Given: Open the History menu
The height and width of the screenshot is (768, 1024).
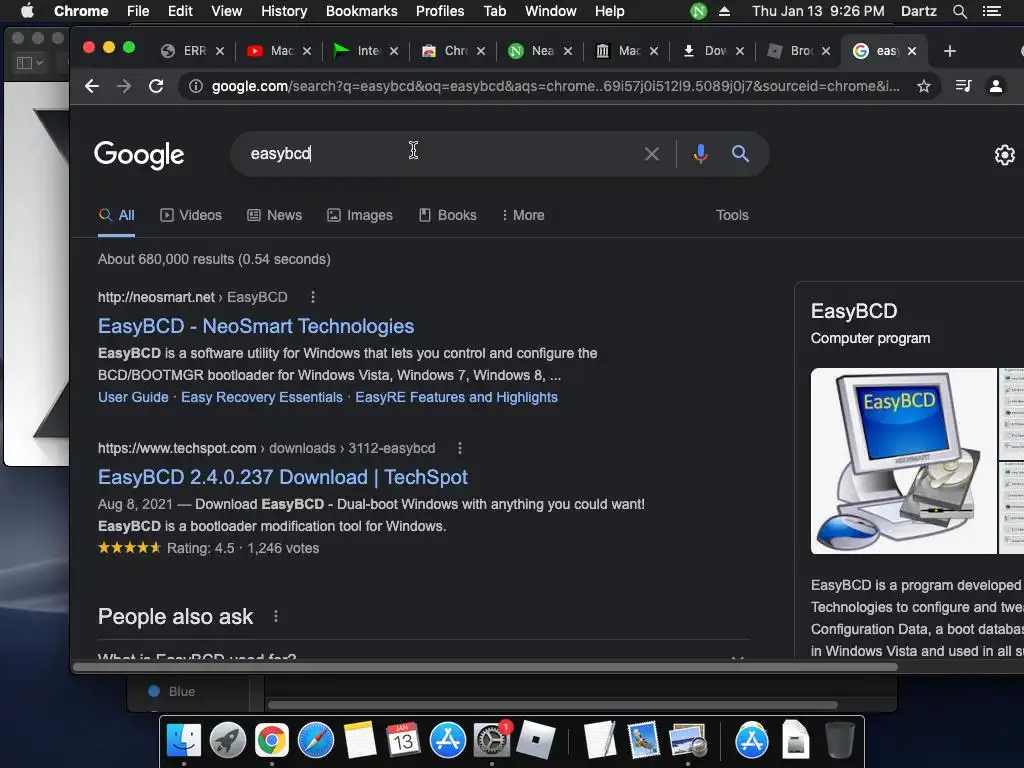Looking at the screenshot, I should [283, 11].
